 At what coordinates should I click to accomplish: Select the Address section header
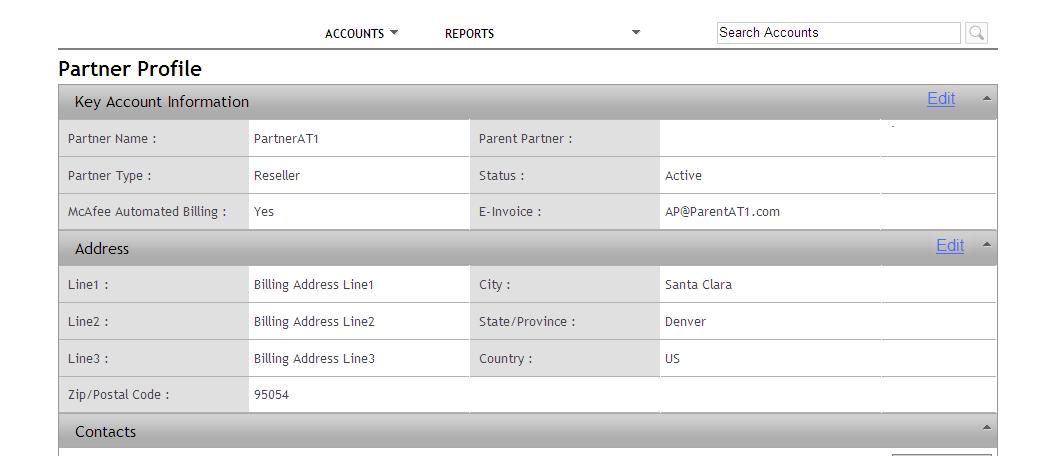(527, 249)
